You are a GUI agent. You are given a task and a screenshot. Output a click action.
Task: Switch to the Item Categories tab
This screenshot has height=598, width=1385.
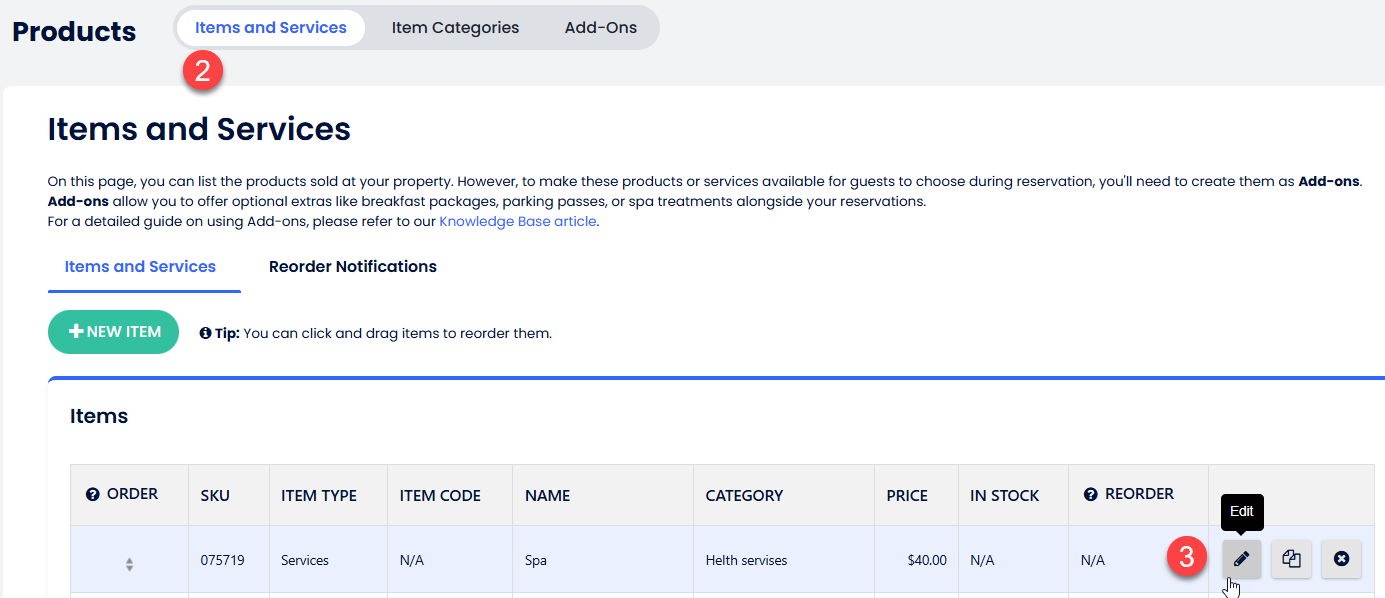(x=455, y=28)
